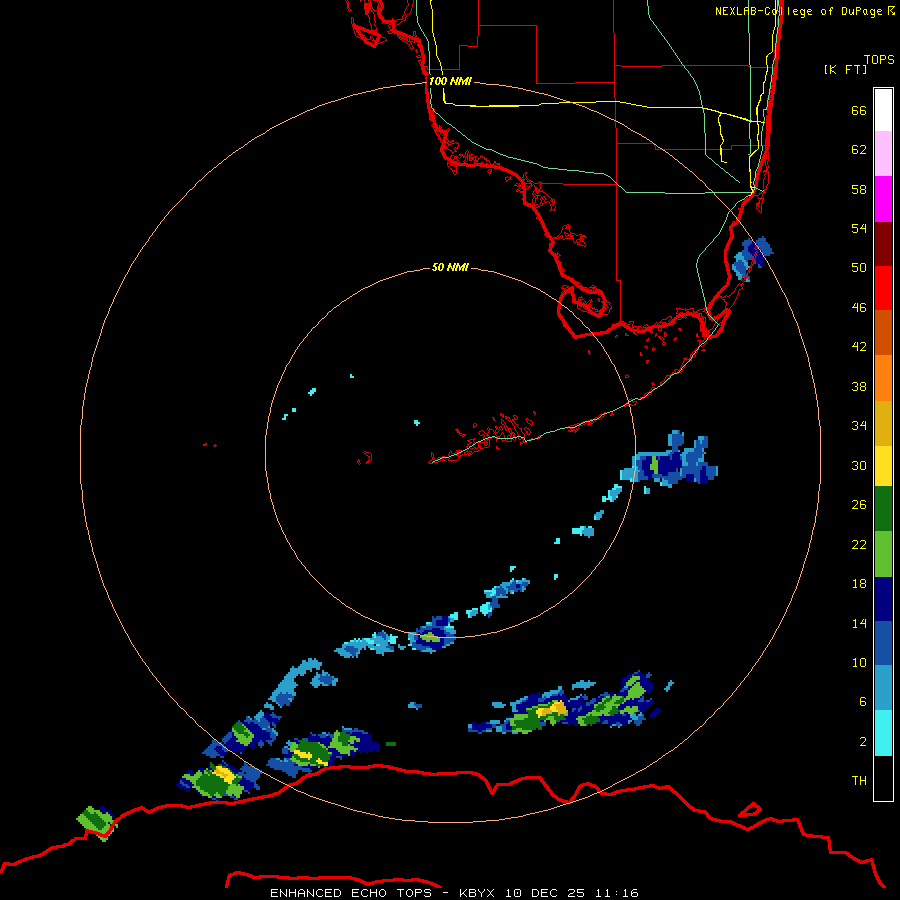The width and height of the screenshot is (900, 900).
Task: Click the "K FT" units label
Action: click(845, 69)
